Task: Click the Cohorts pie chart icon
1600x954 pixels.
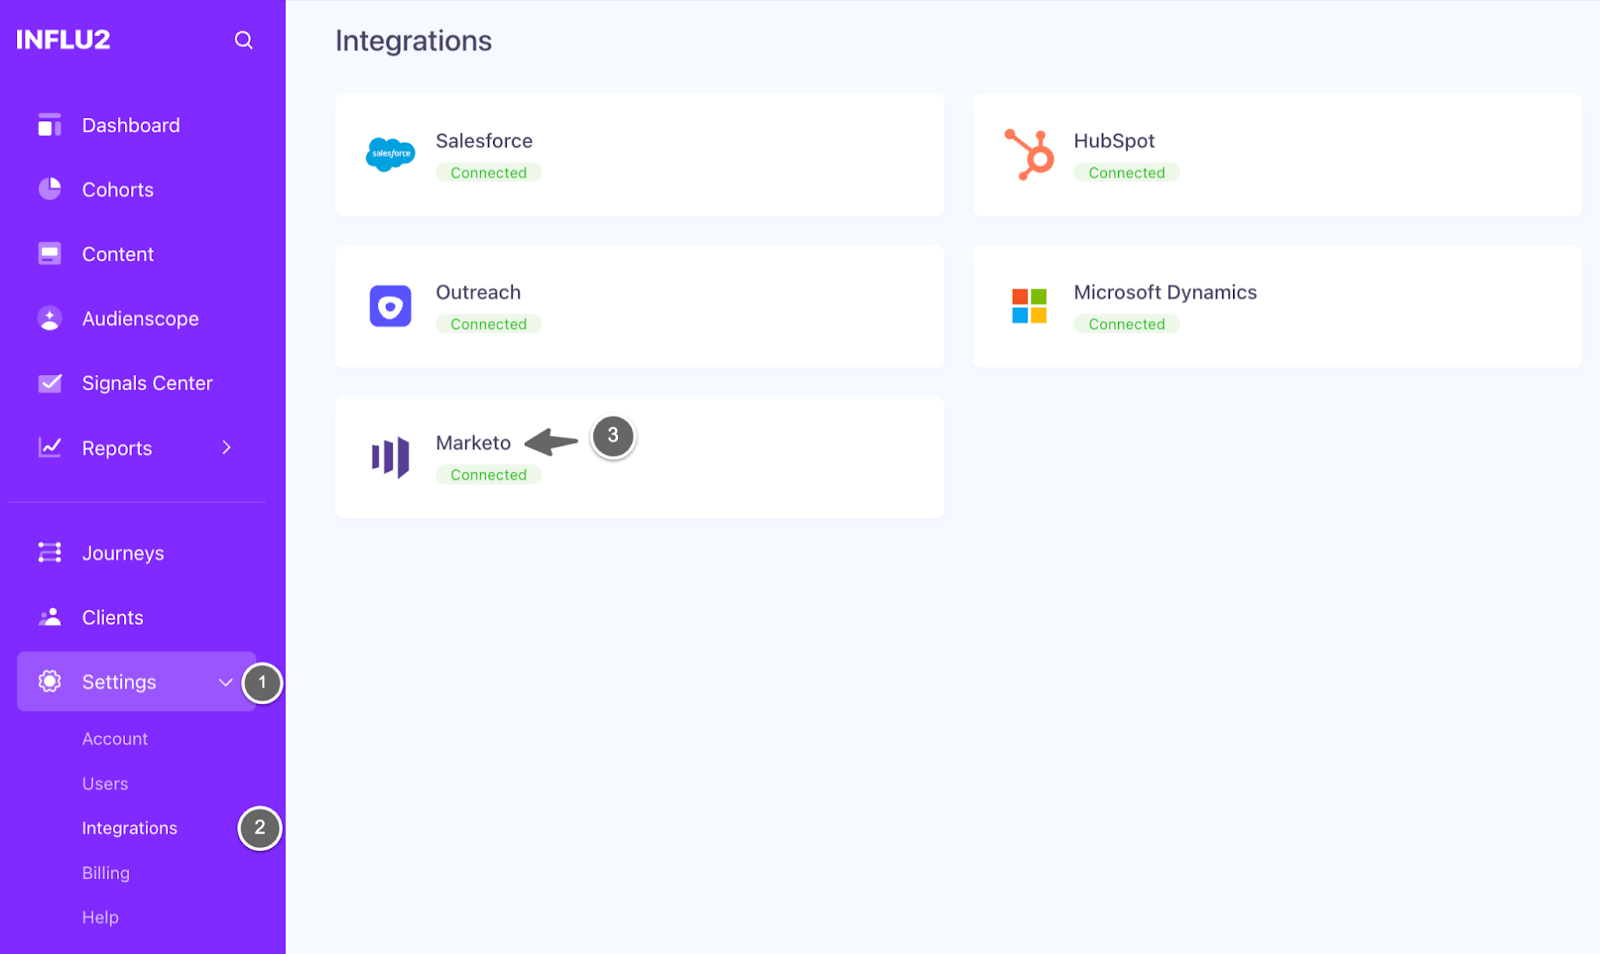Action: pyautogui.click(x=49, y=189)
